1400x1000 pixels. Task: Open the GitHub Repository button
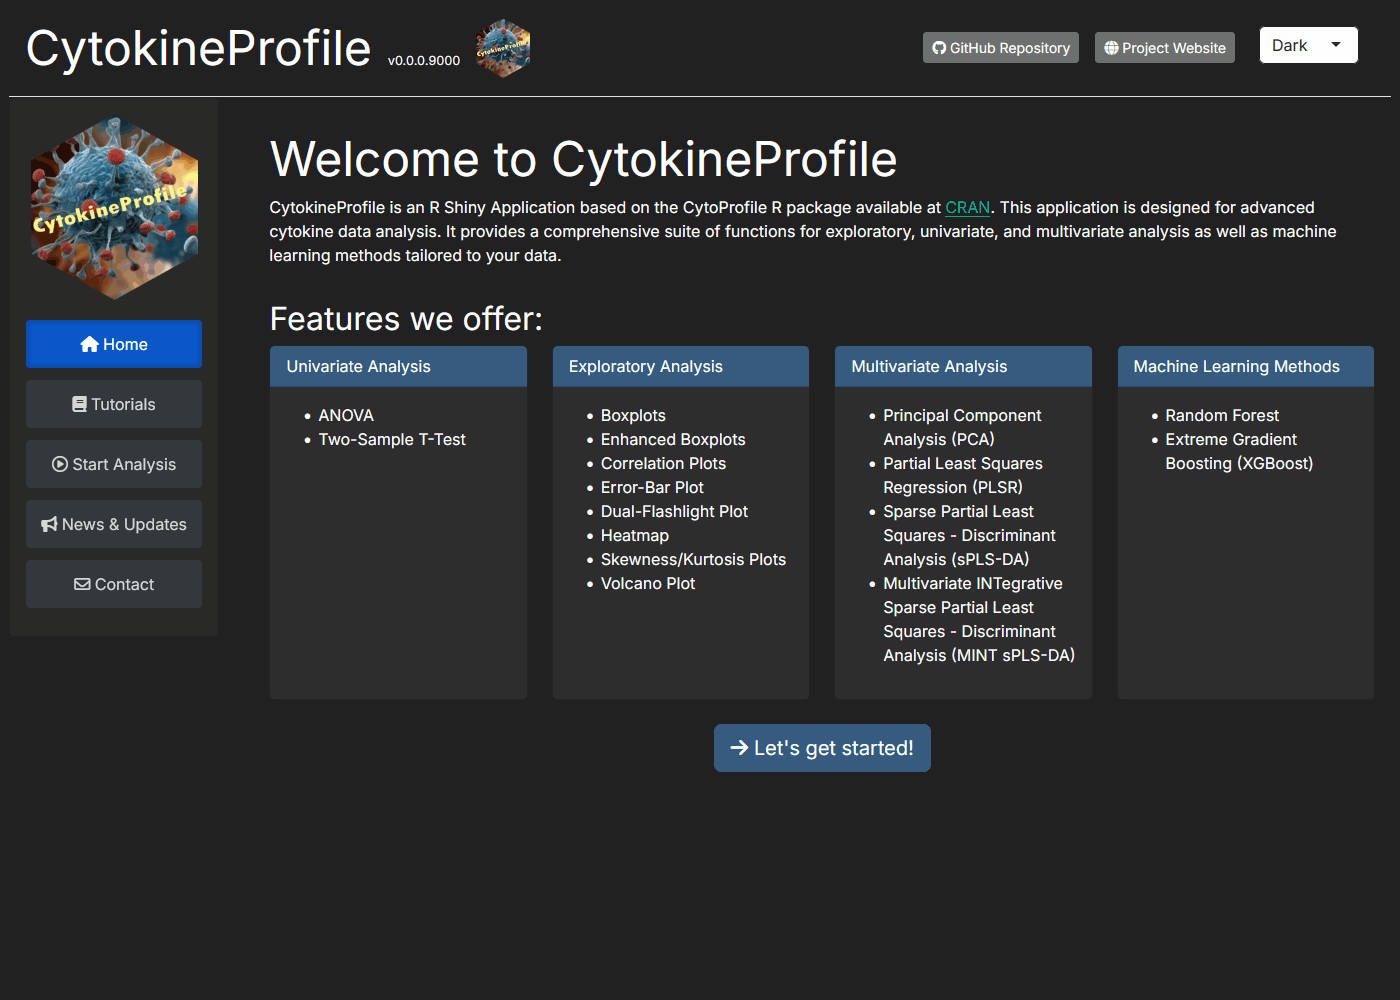(x=1000, y=48)
